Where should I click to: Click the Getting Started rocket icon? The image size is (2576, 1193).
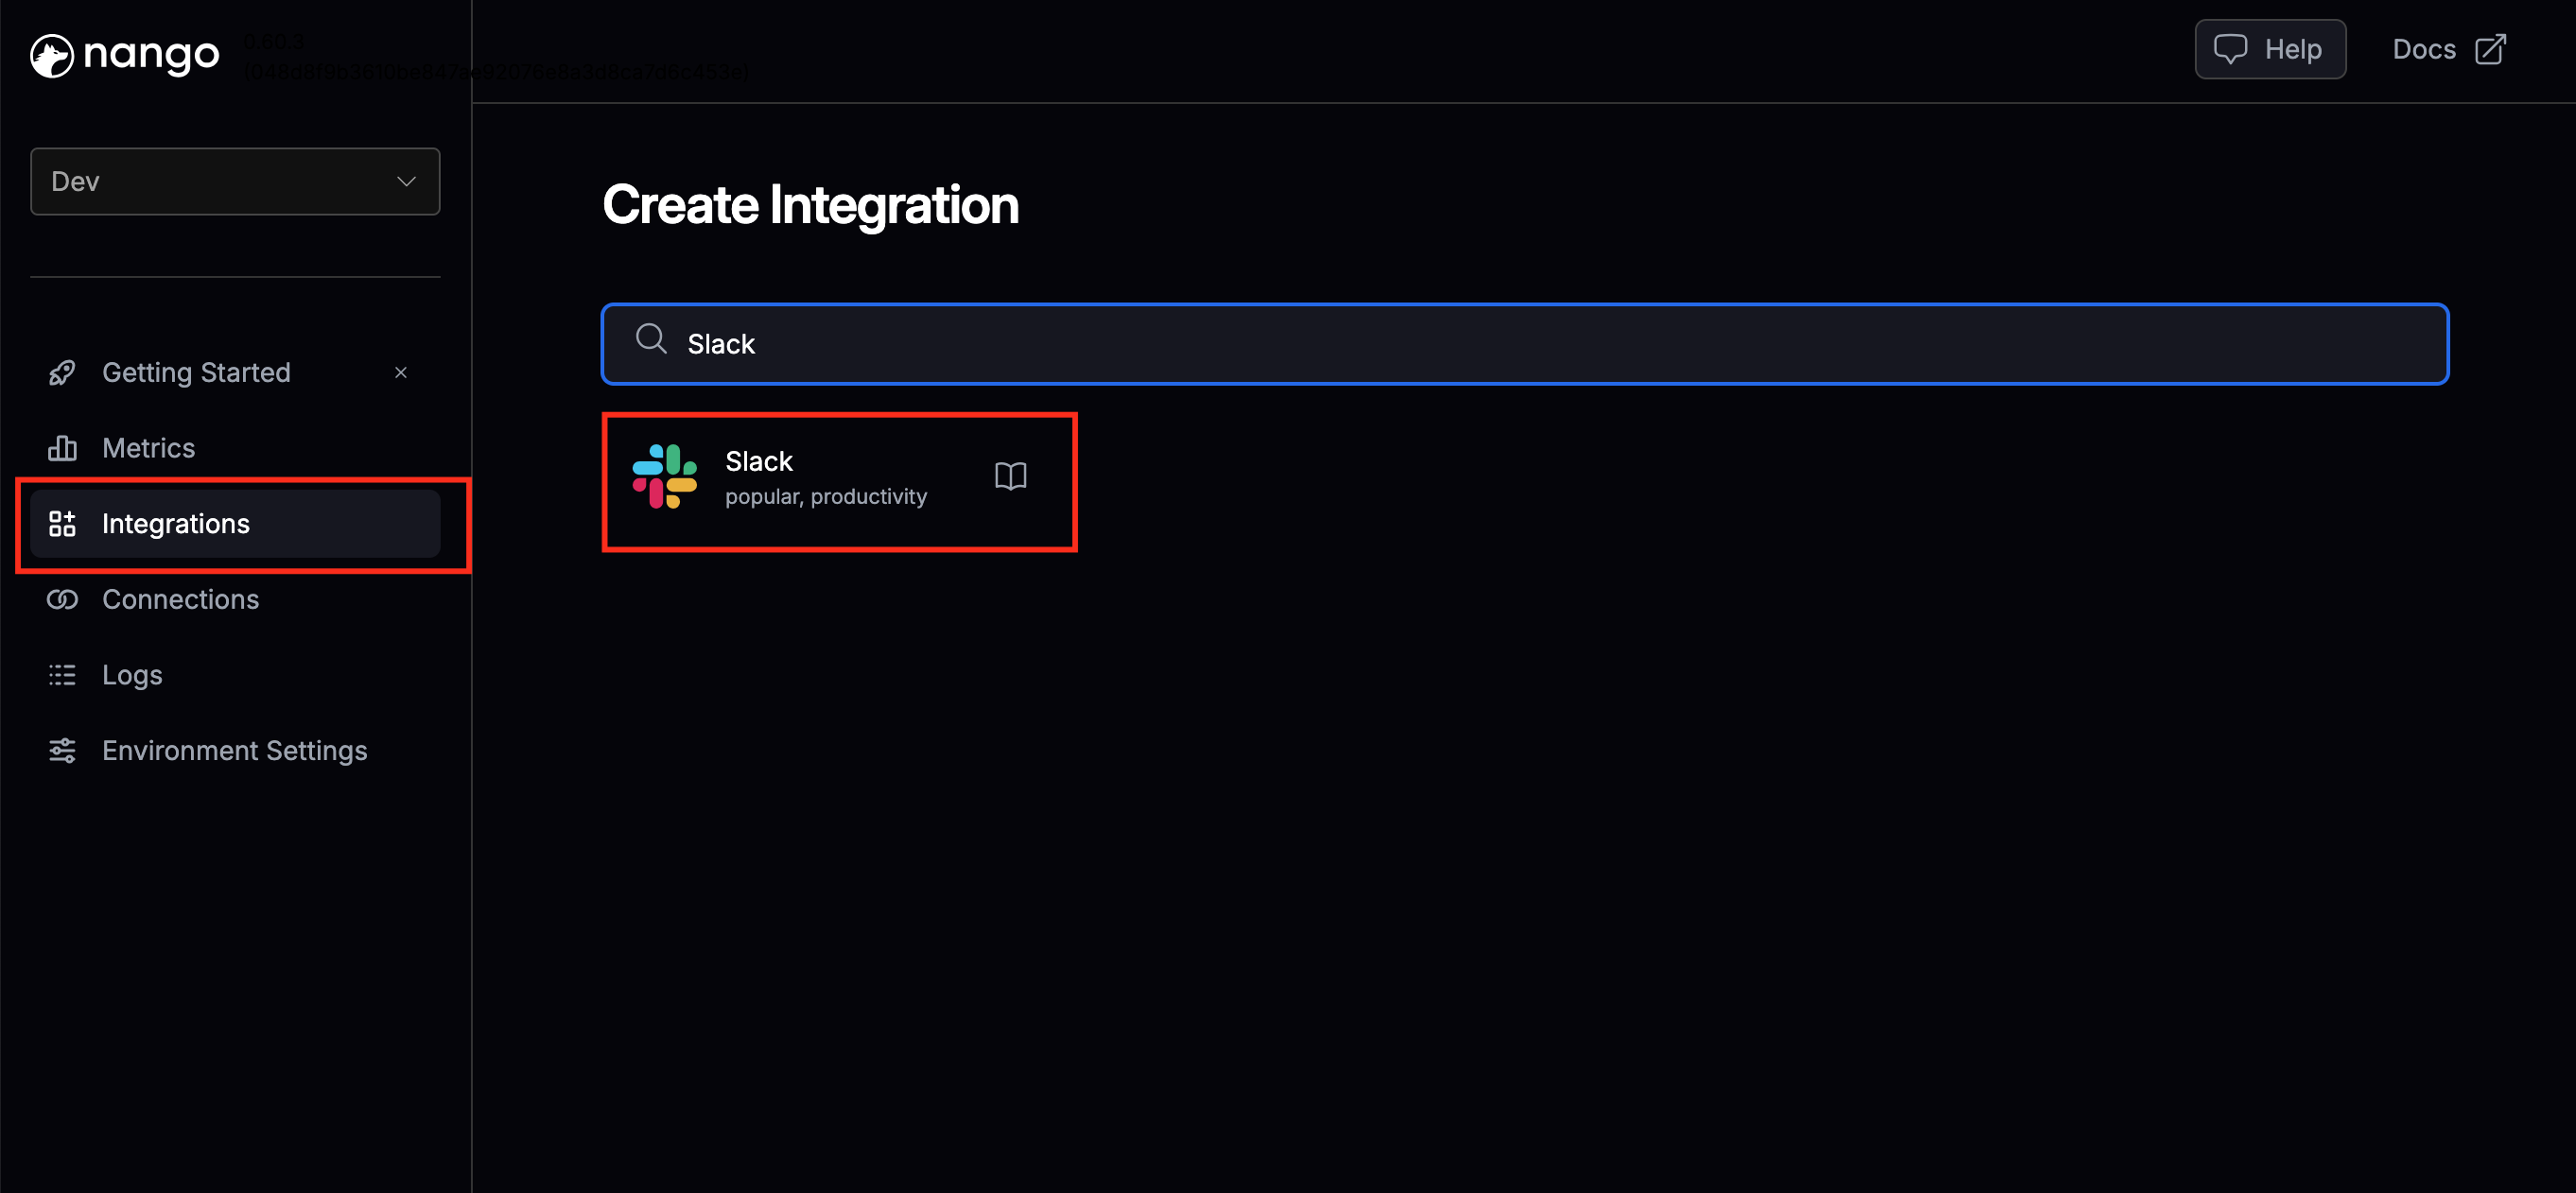(x=62, y=372)
